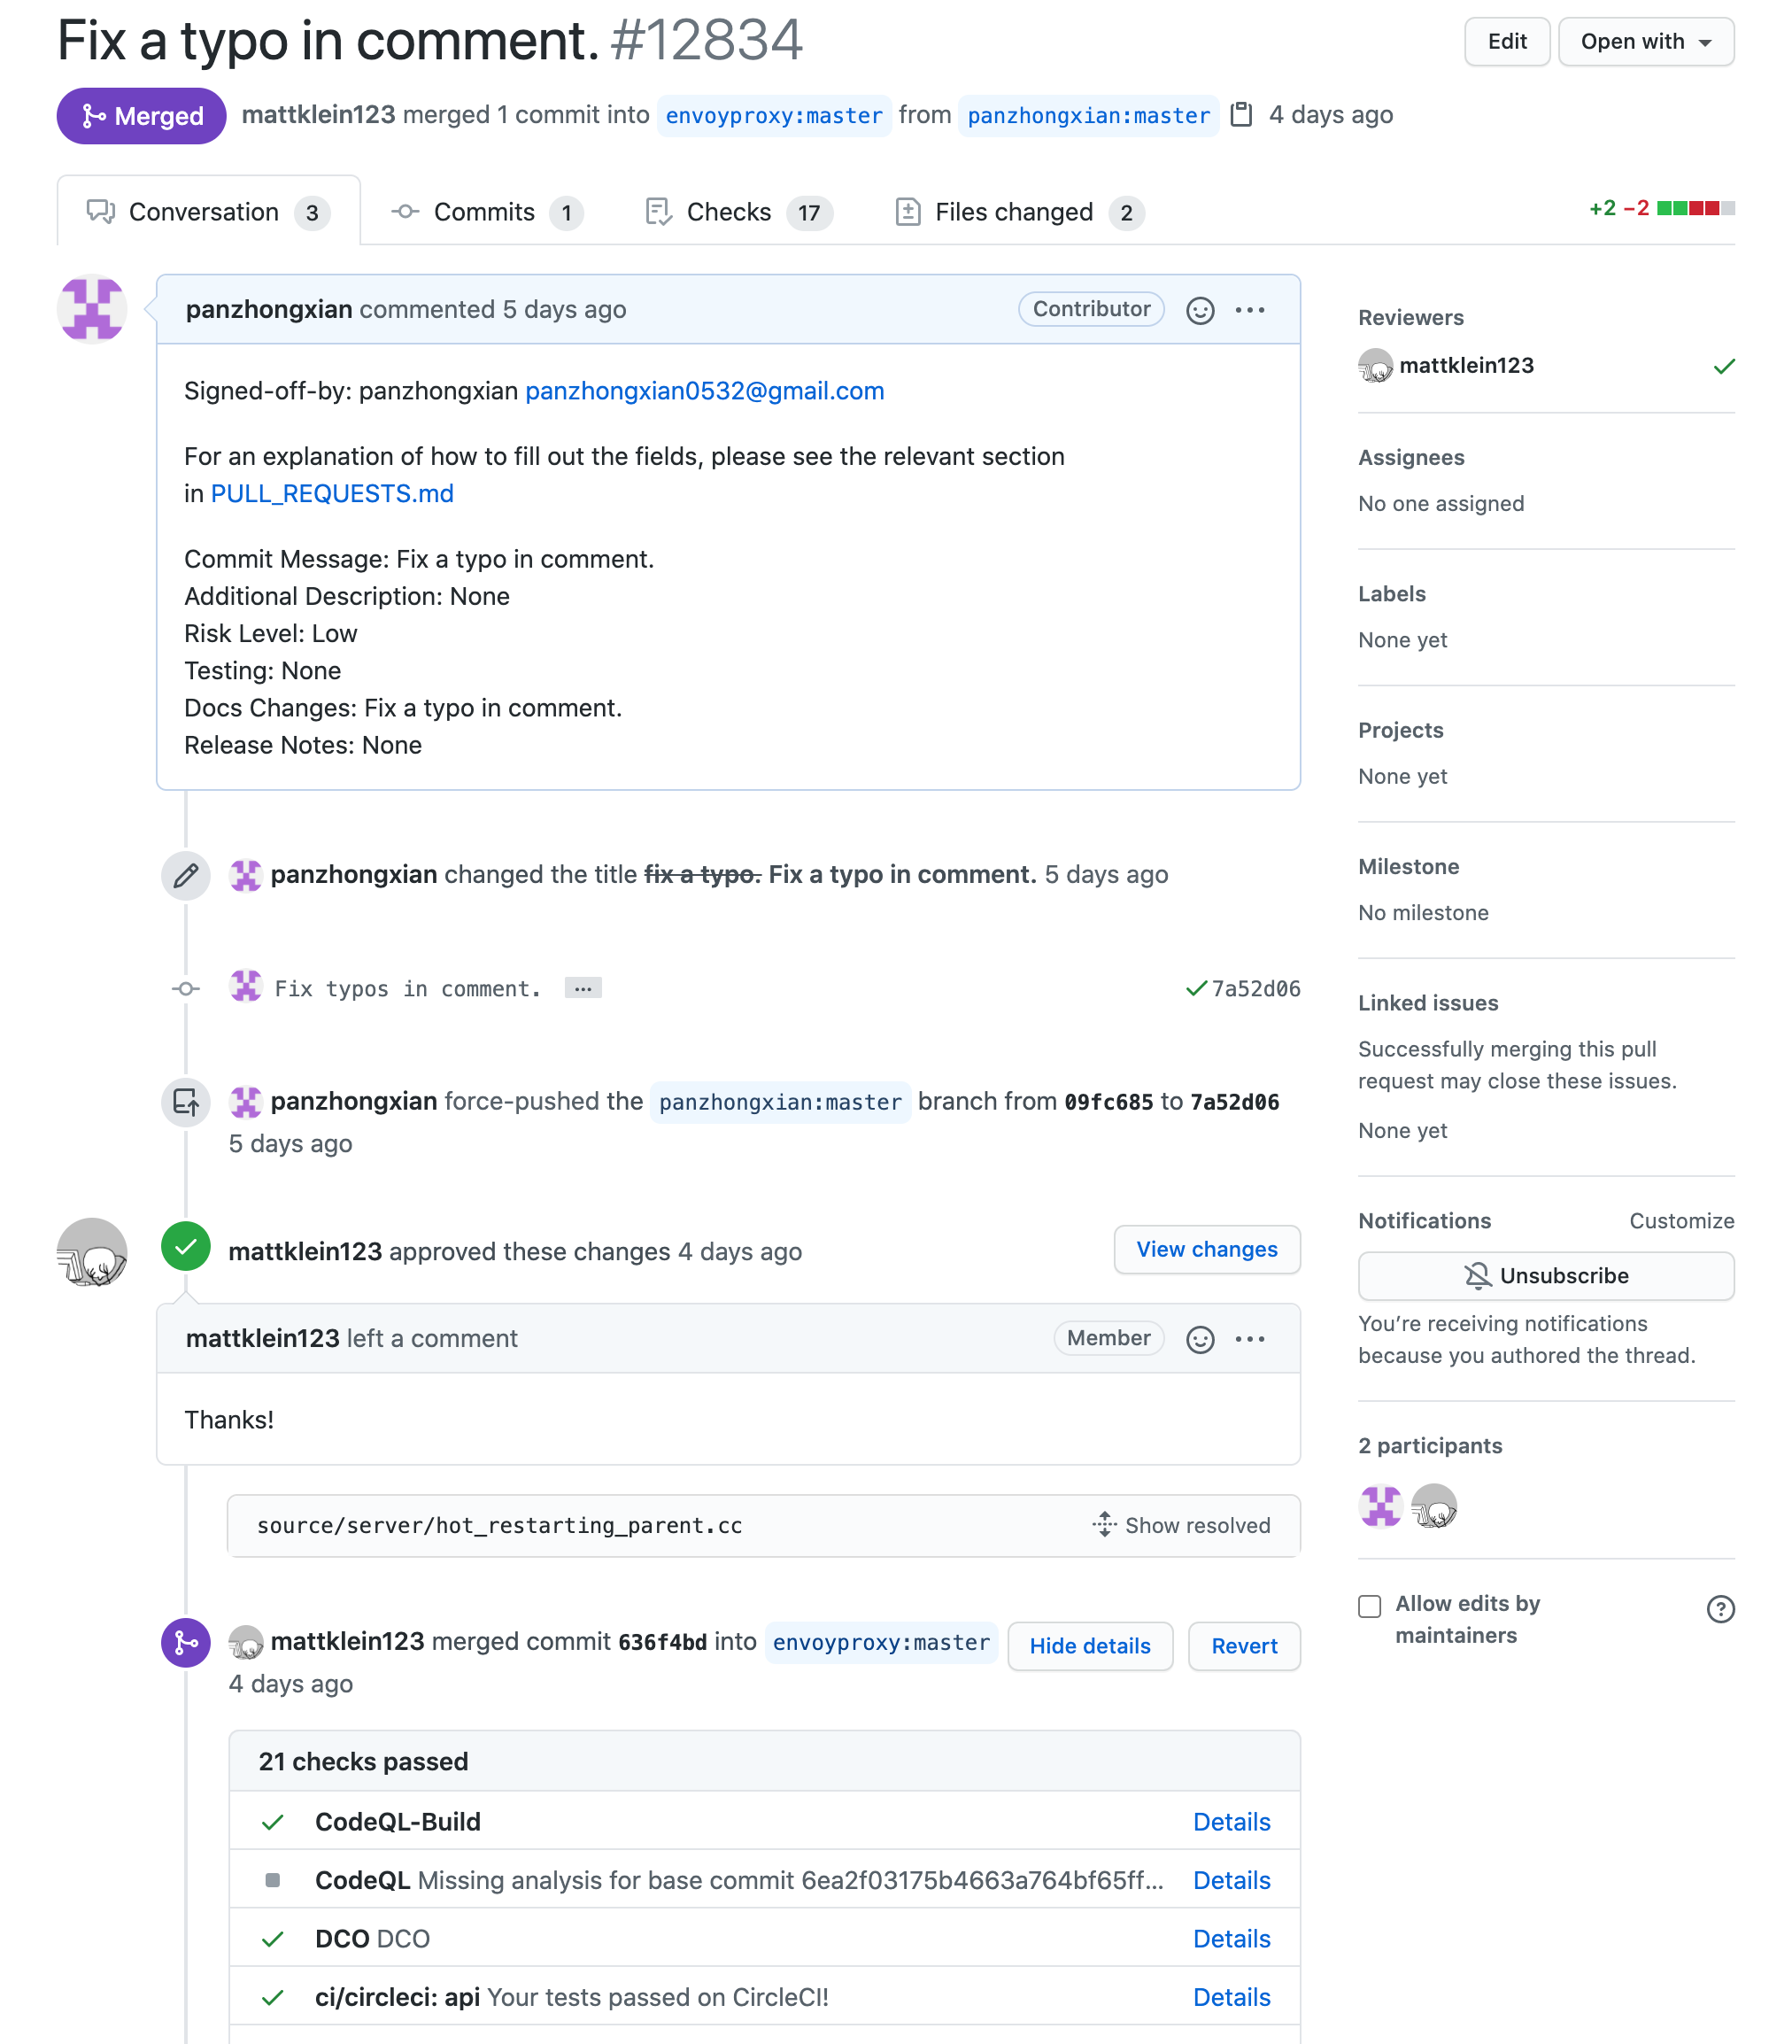Click the help icon beside Allow edits

[1720, 1609]
